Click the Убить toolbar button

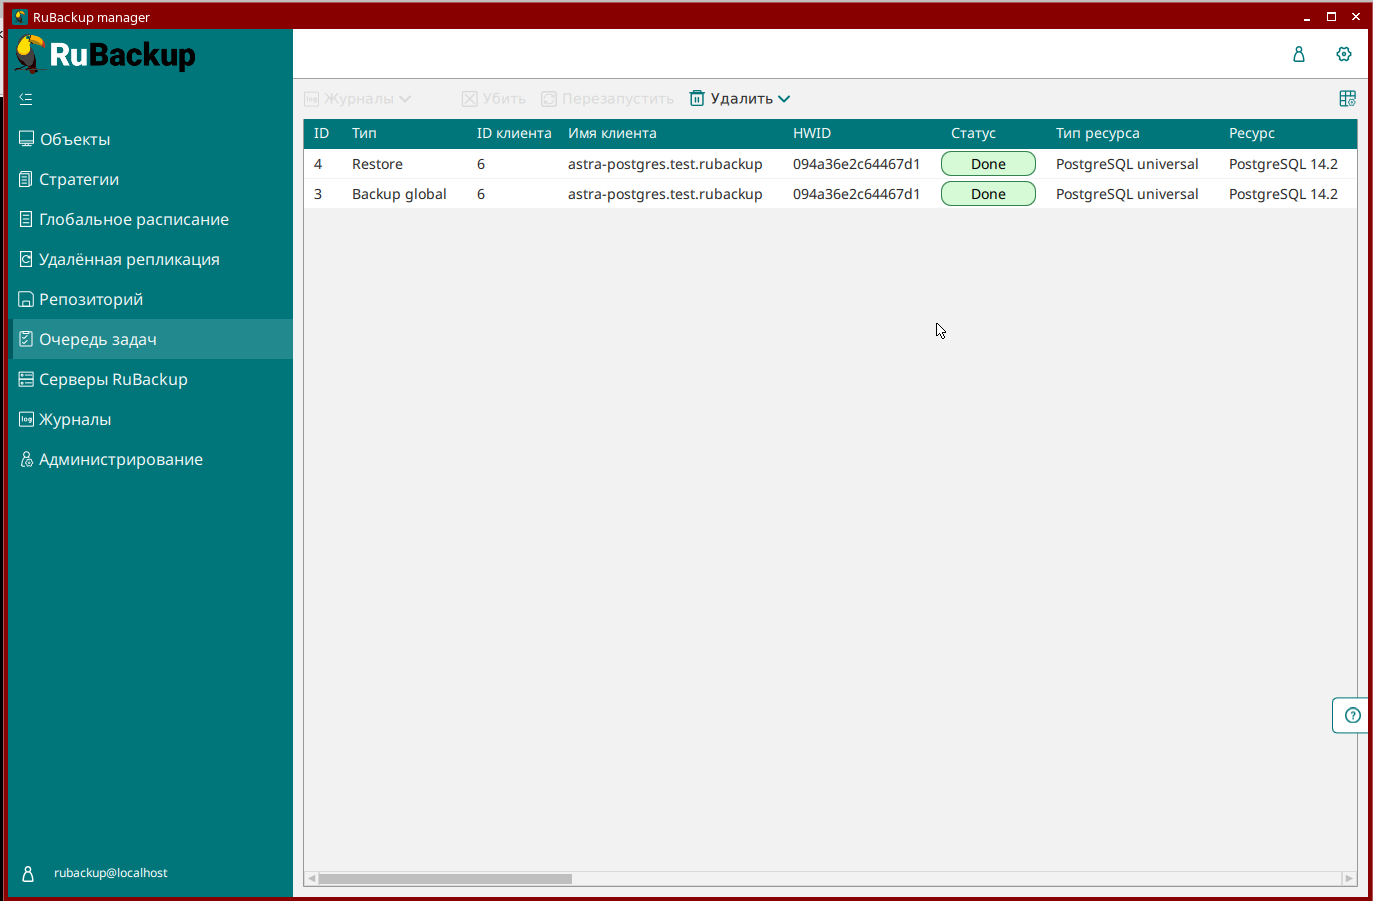pyautogui.click(x=494, y=98)
